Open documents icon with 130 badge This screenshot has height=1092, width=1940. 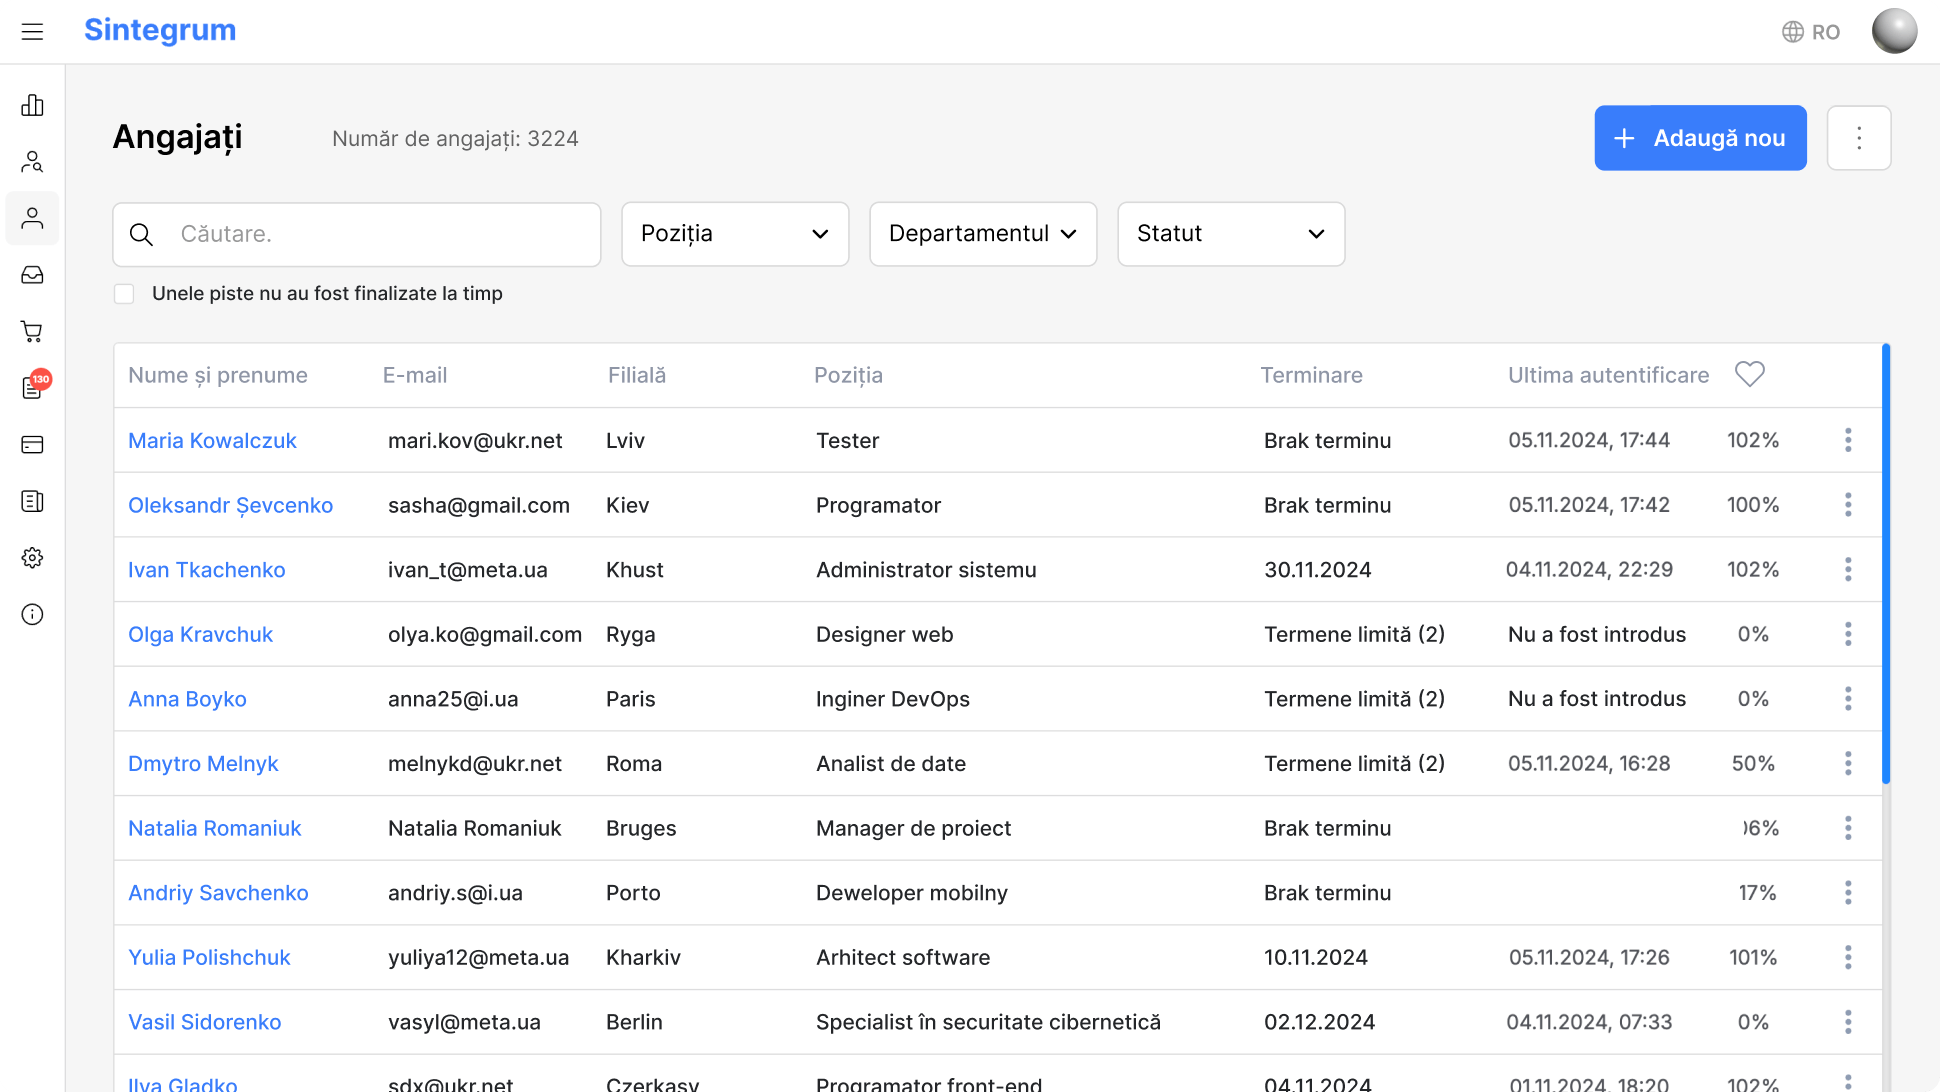[32, 388]
